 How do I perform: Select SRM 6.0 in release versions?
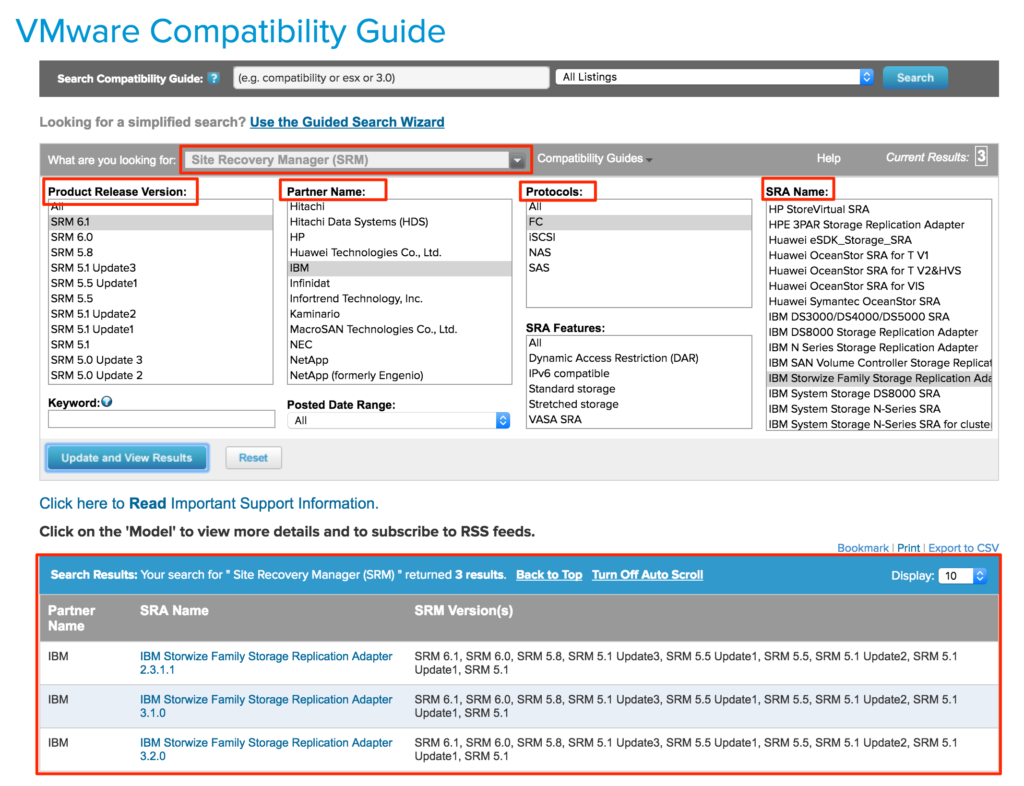pyautogui.click(x=161, y=237)
